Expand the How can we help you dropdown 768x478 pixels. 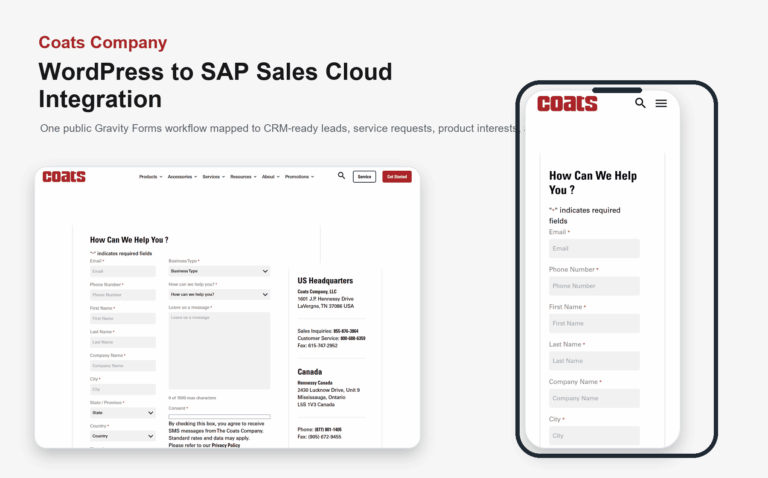[219, 294]
